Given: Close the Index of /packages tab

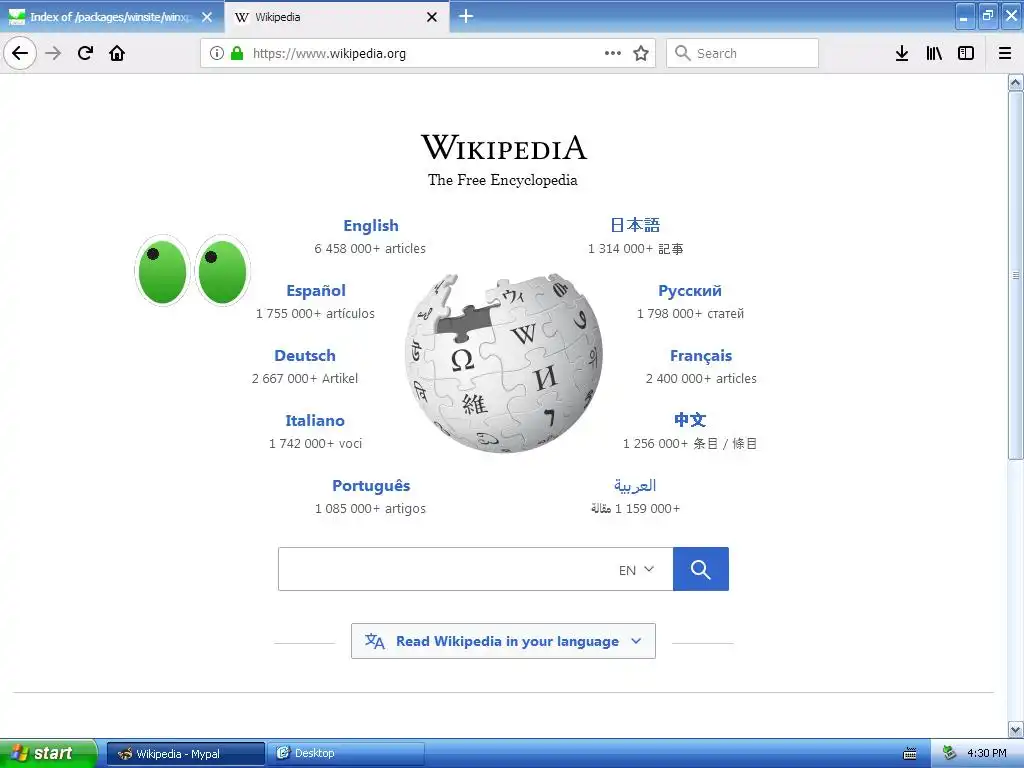Looking at the screenshot, I should coord(207,17).
